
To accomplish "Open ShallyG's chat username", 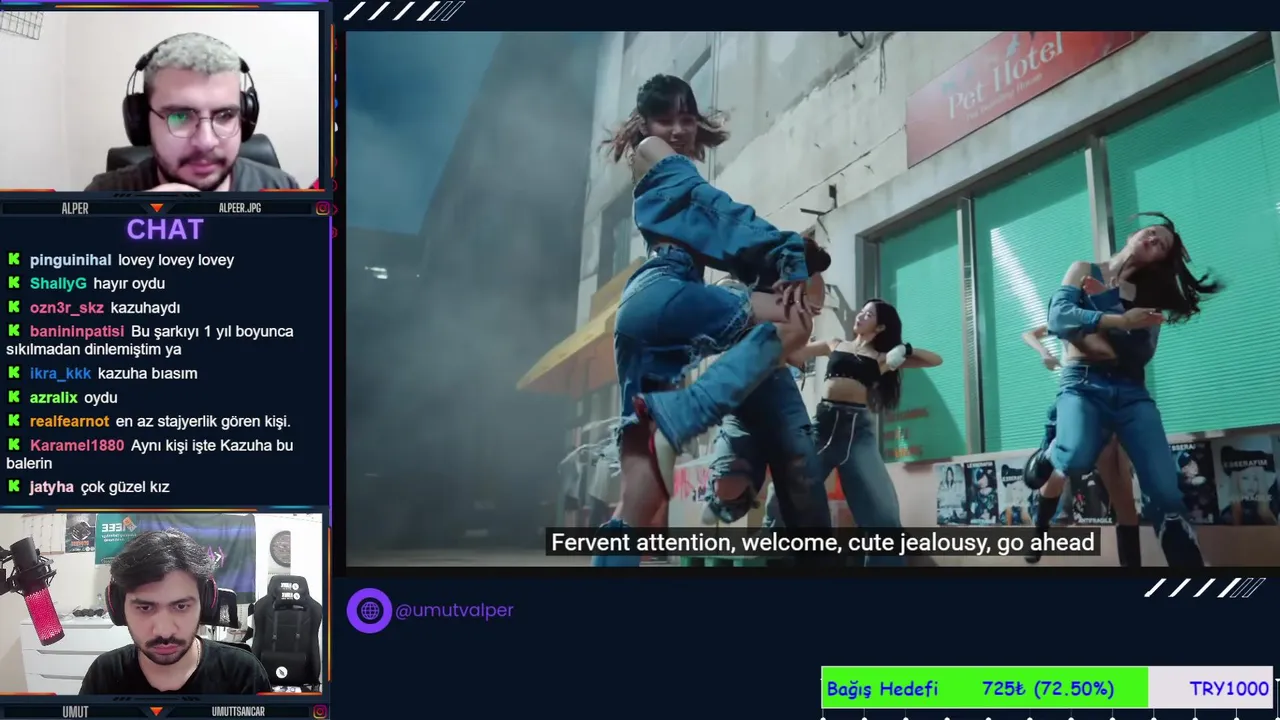I will [58, 284].
